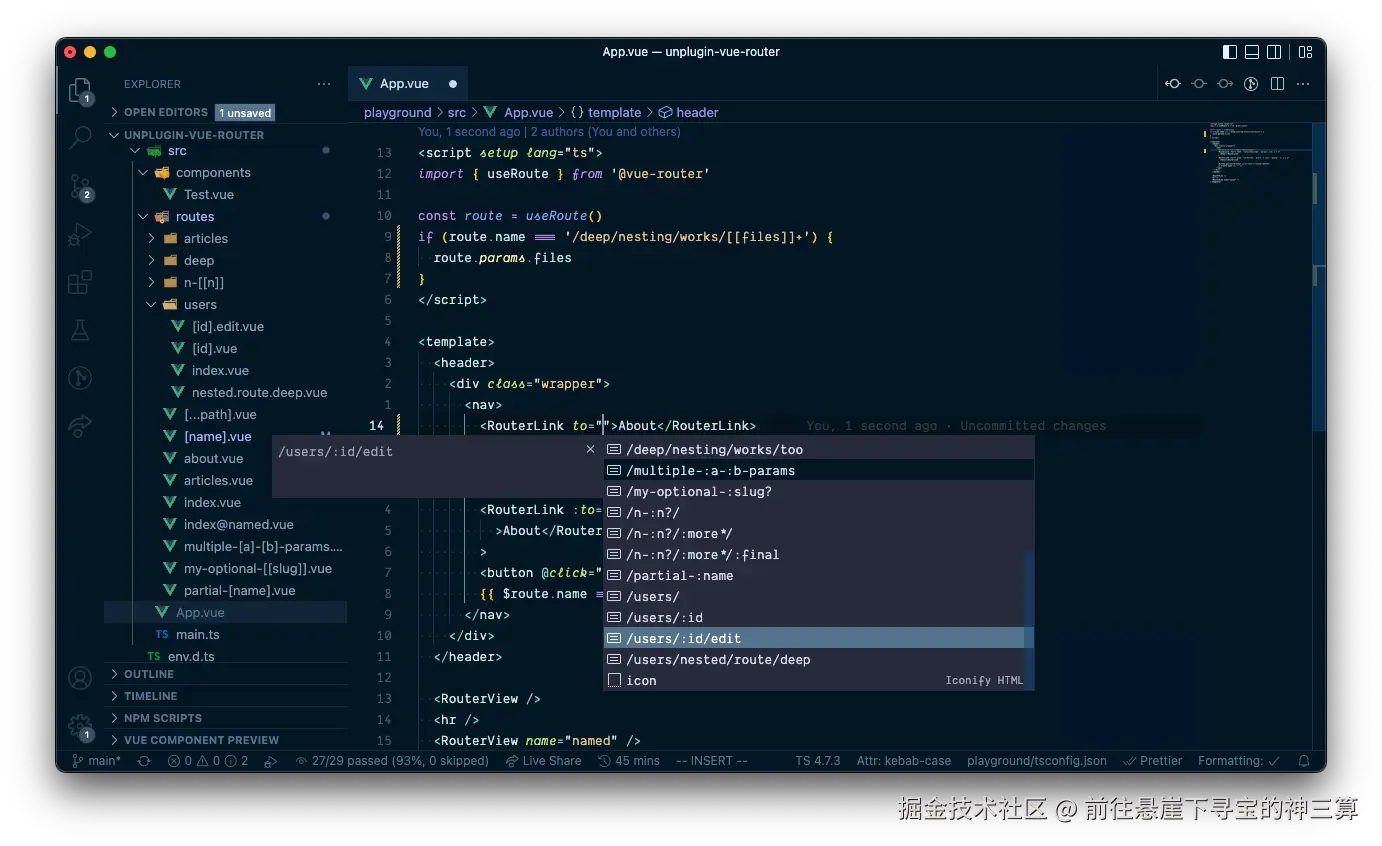Open the Live Share arrow activity icon

80,426
